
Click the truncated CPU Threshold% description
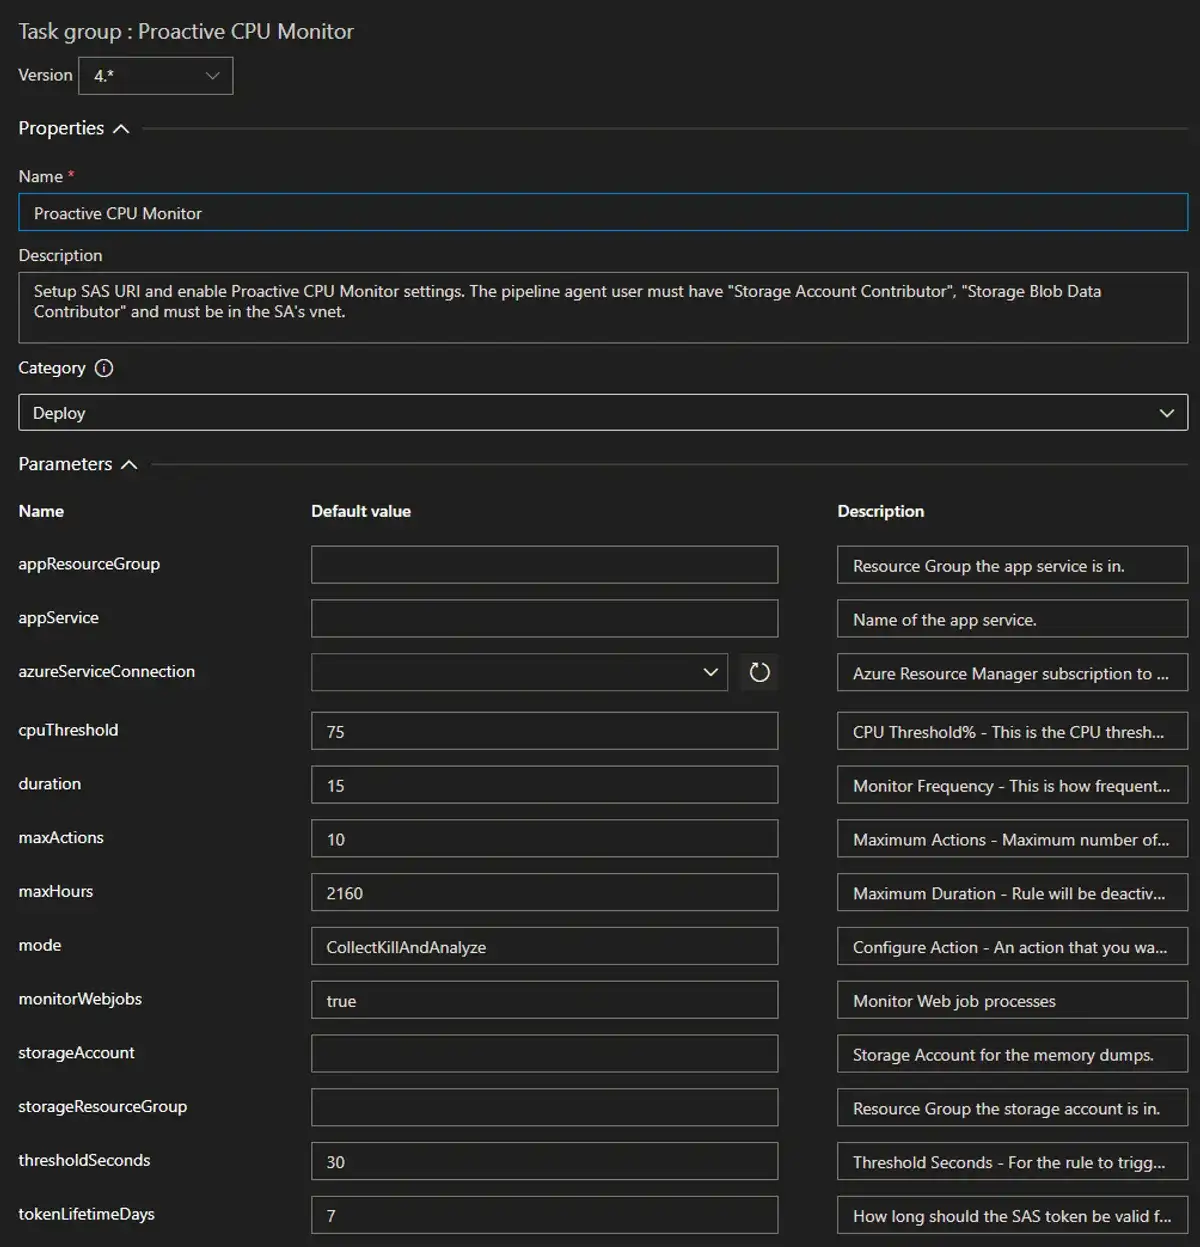pyautogui.click(x=1011, y=731)
